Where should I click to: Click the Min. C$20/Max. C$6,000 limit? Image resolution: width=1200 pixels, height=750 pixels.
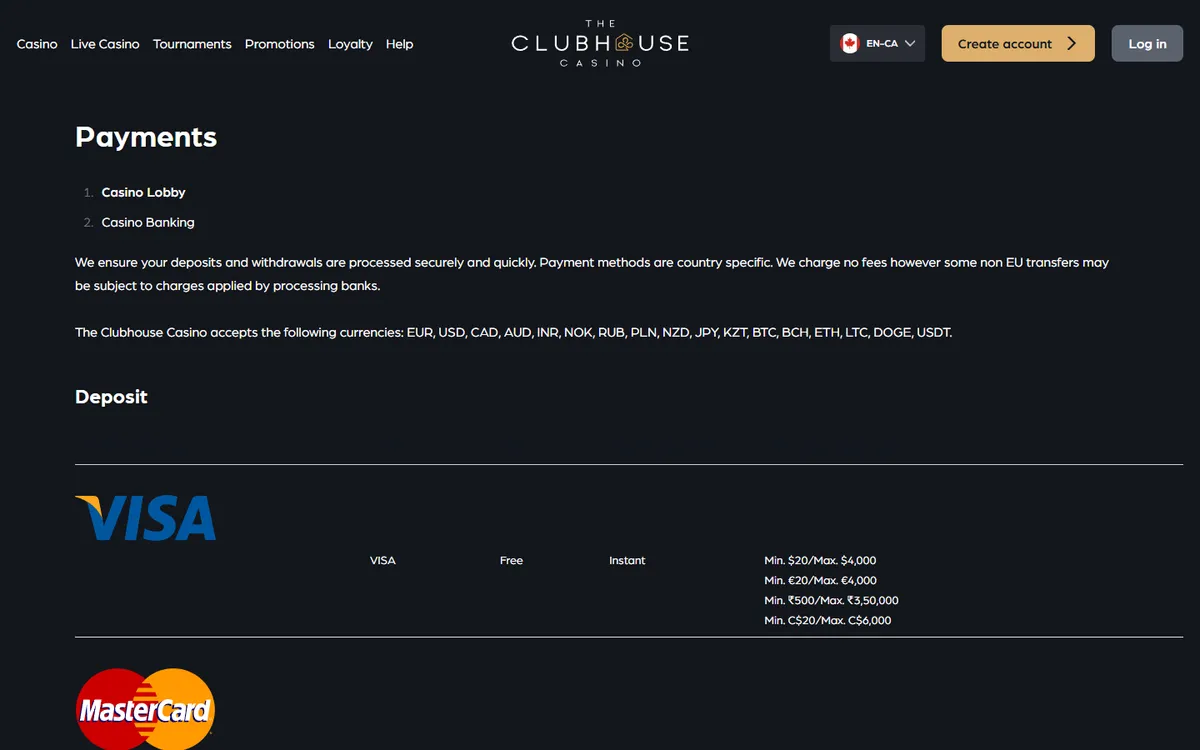click(x=828, y=621)
